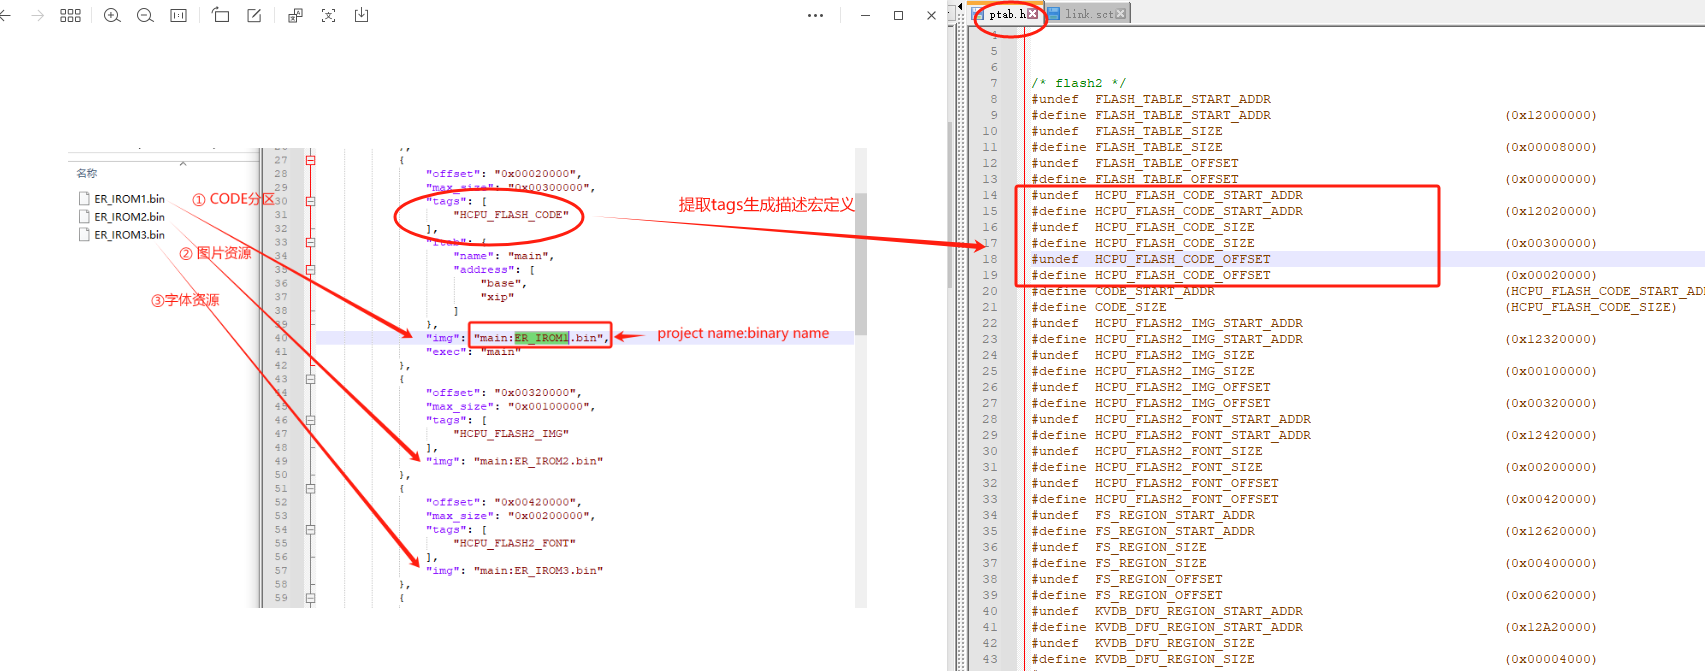Go back to the previous image
Image resolution: width=1705 pixels, height=671 pixels.
6,16
